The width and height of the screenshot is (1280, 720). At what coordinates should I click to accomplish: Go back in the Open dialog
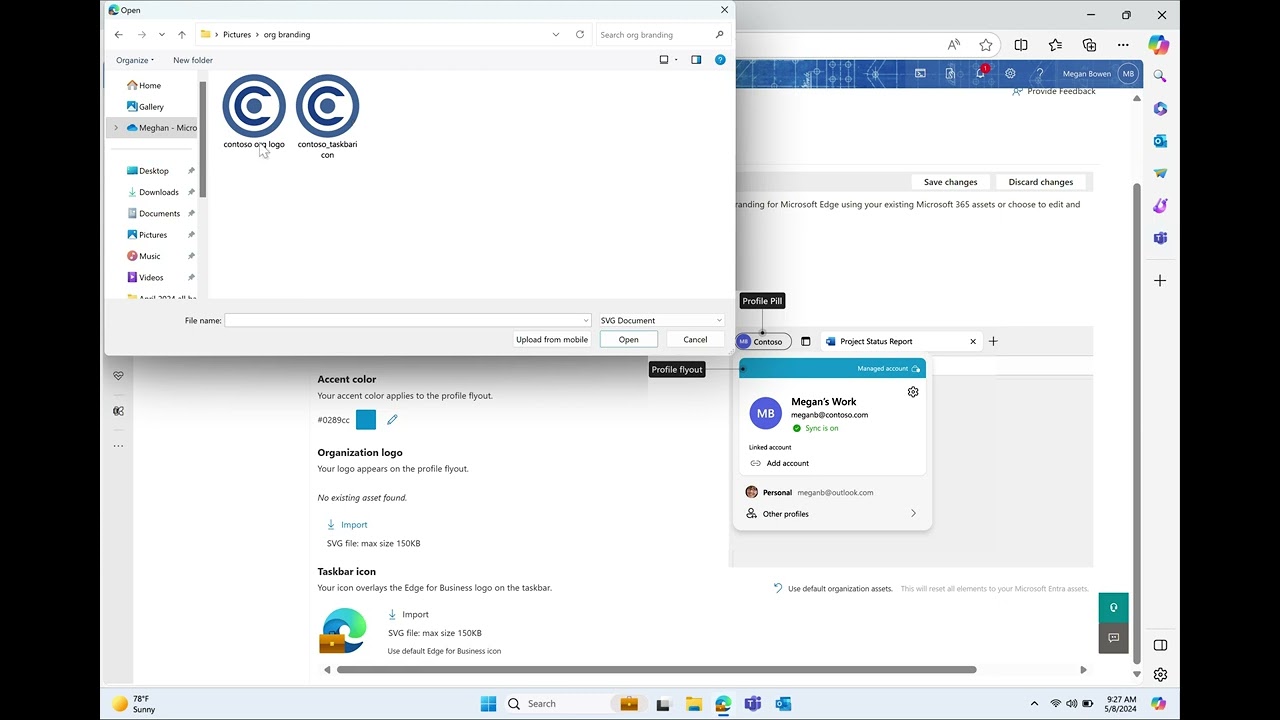click(x=118, y=34)
